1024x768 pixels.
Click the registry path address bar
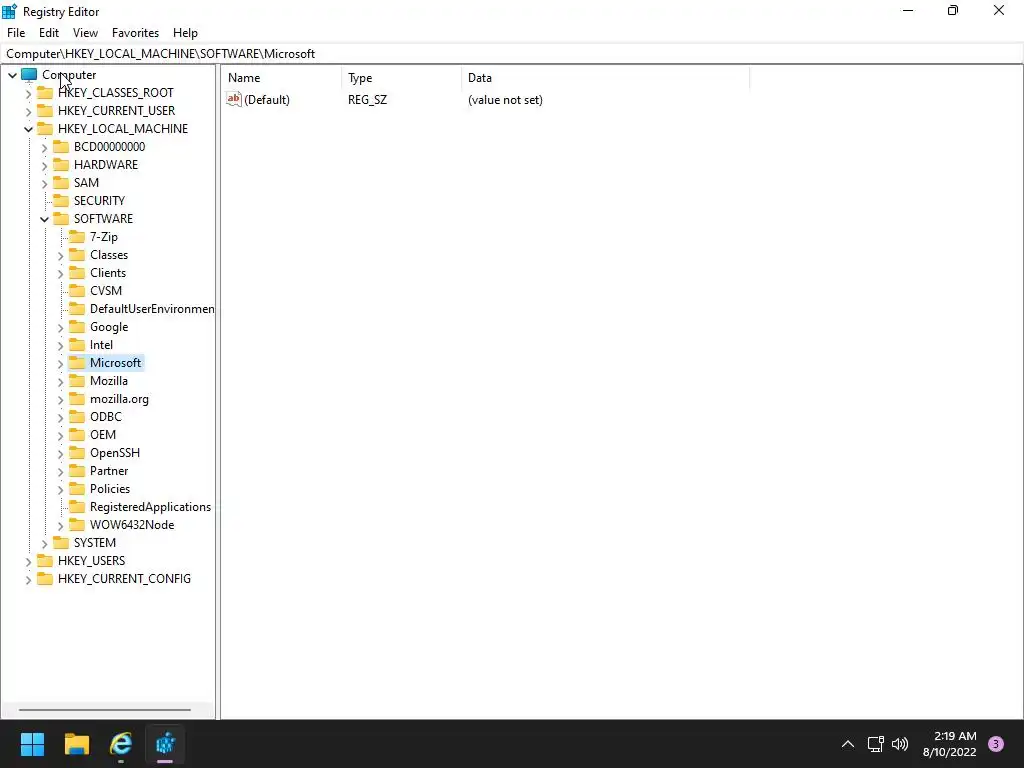pyautogui.click(x=512, y=54)
